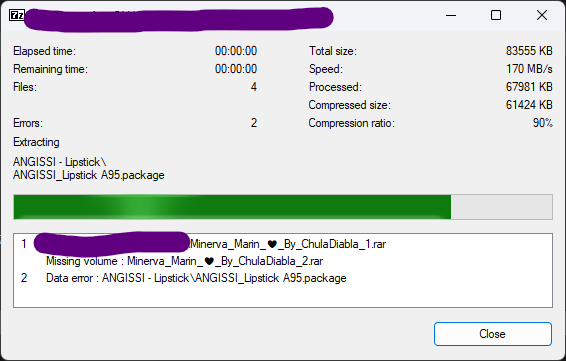Click the ANGISSI_Lipstick A95.package current file name
566x361 pixels.
pyautogui.click(x=89, y=175)
